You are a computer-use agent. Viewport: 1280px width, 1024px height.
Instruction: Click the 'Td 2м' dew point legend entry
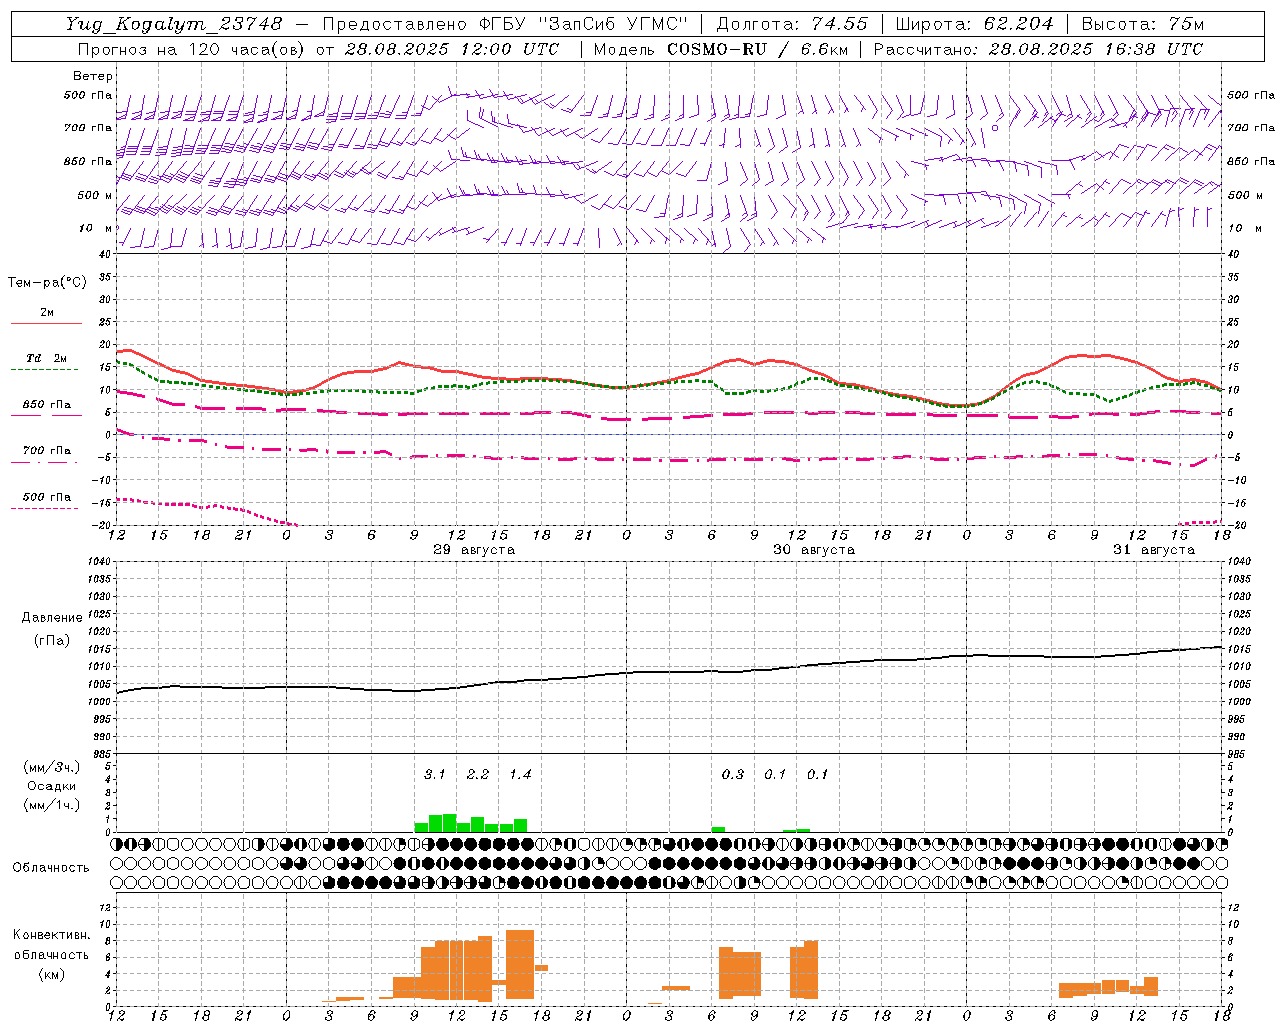pos(47,358)
